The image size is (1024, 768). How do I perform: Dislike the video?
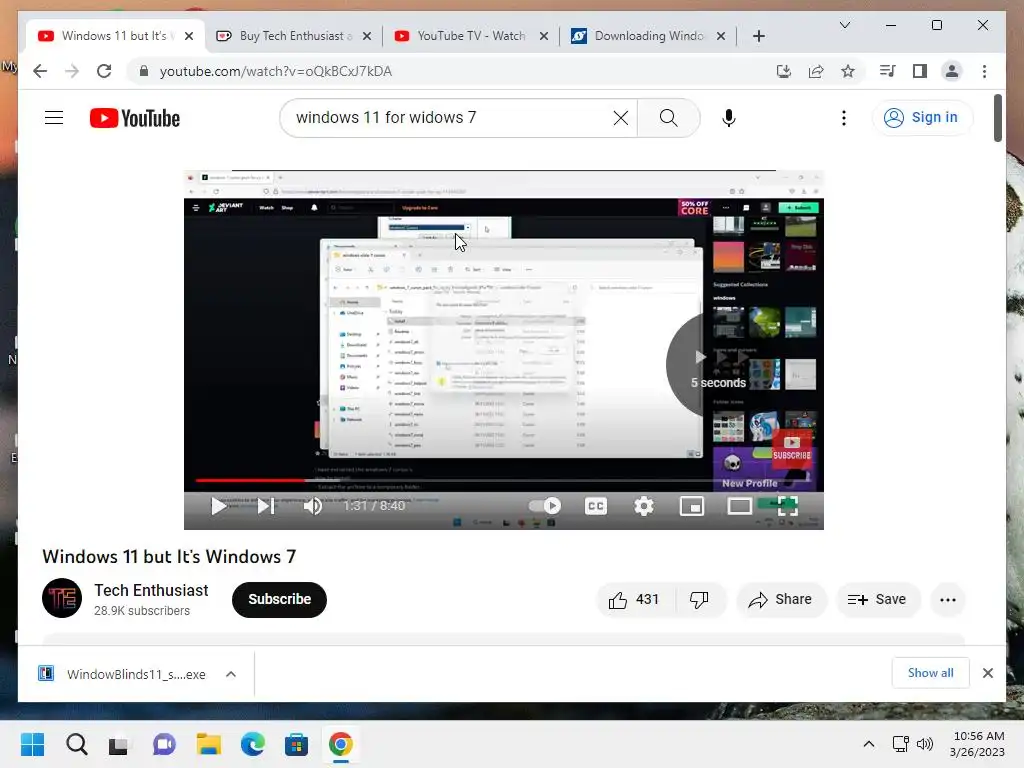tap(700, 600)
